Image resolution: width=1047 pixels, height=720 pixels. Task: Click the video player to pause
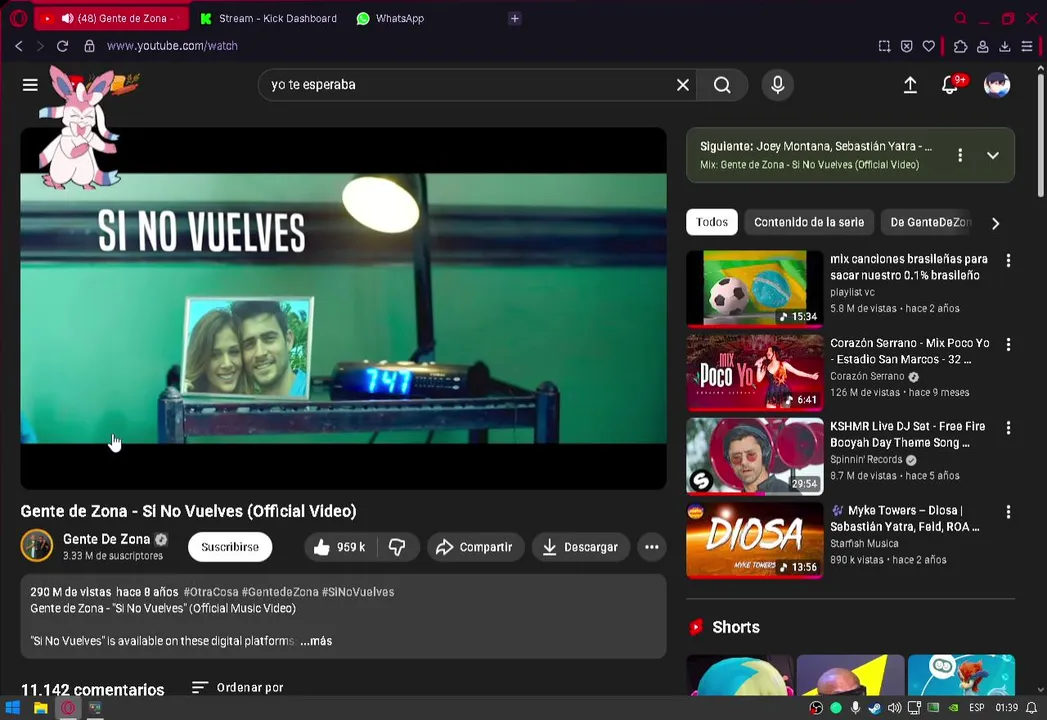(343, 309)
